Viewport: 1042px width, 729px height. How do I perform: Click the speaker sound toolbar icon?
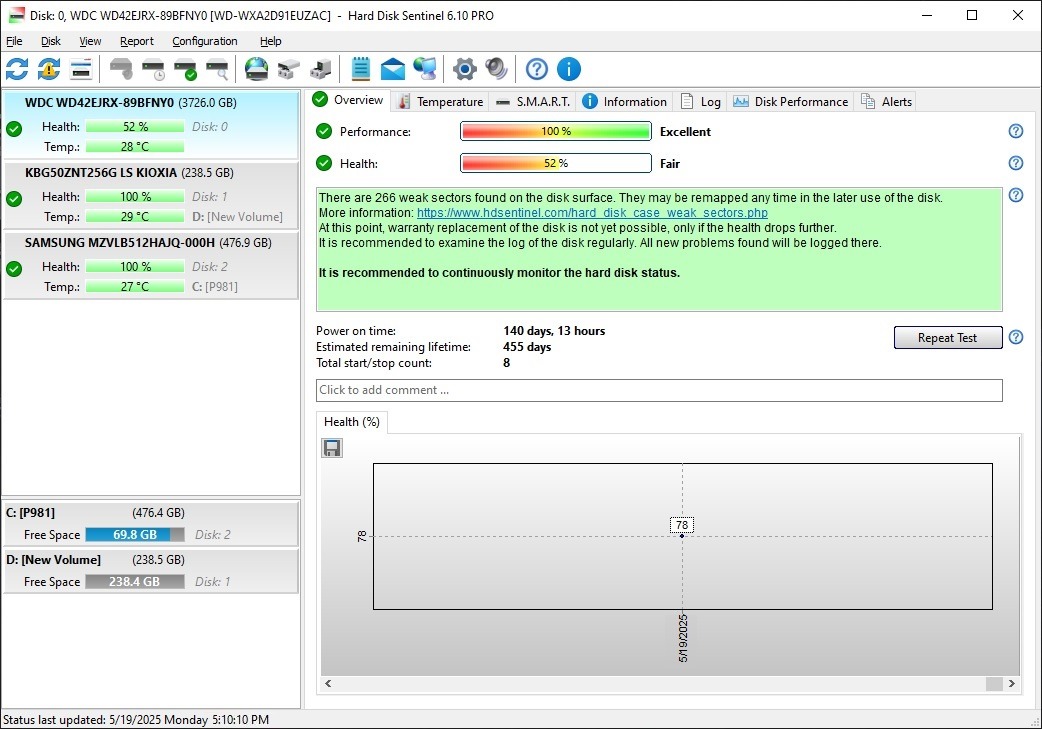pos(496,69)
